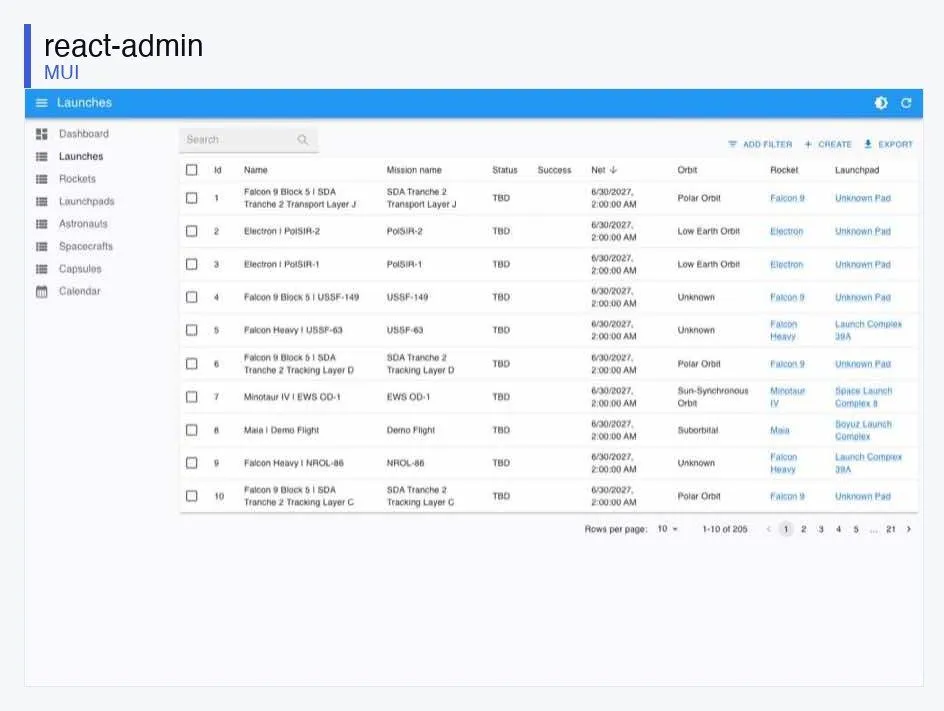Sort by the Id column header
Viewport: 944px width, 711px height.
[218, 170]
